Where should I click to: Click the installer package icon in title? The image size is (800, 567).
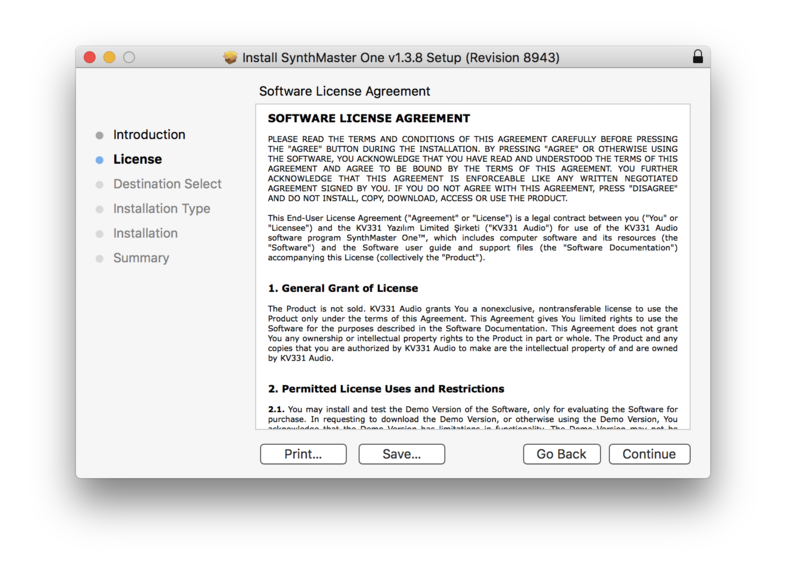point(231,57)
